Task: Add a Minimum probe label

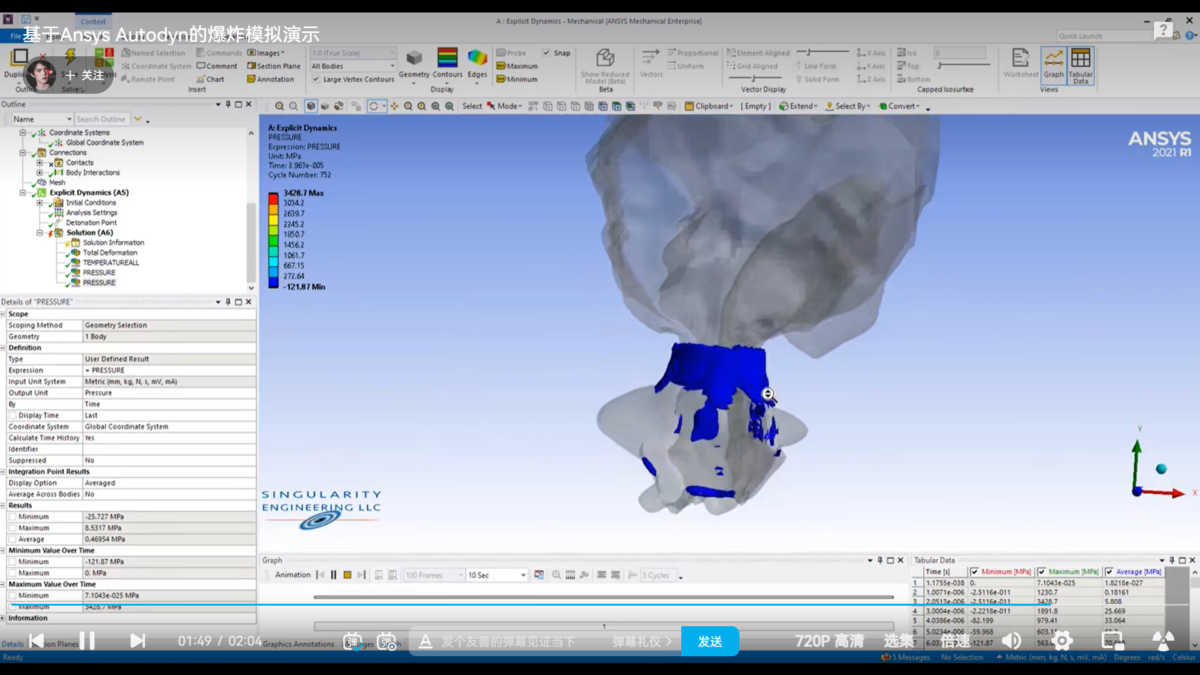Action: (x=516, y=79)
